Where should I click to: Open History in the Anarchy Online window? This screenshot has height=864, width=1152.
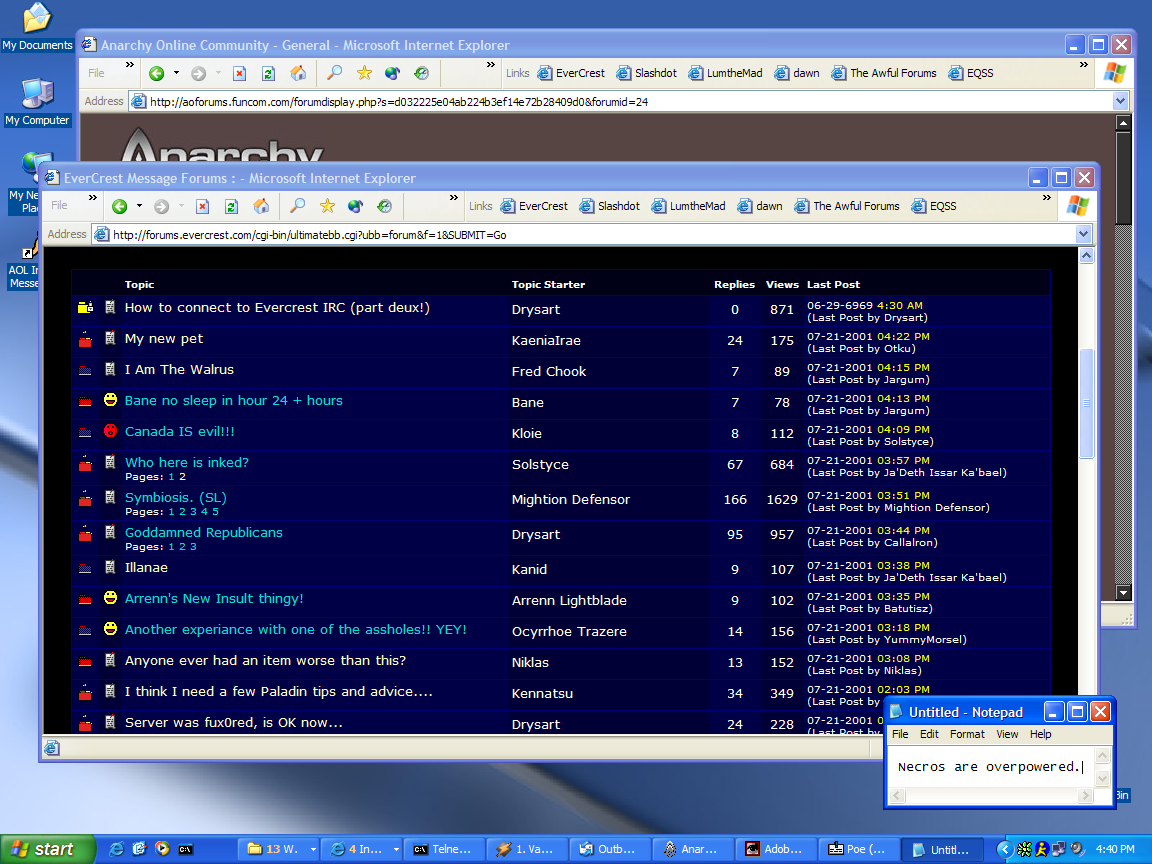(x=421, y=73)
